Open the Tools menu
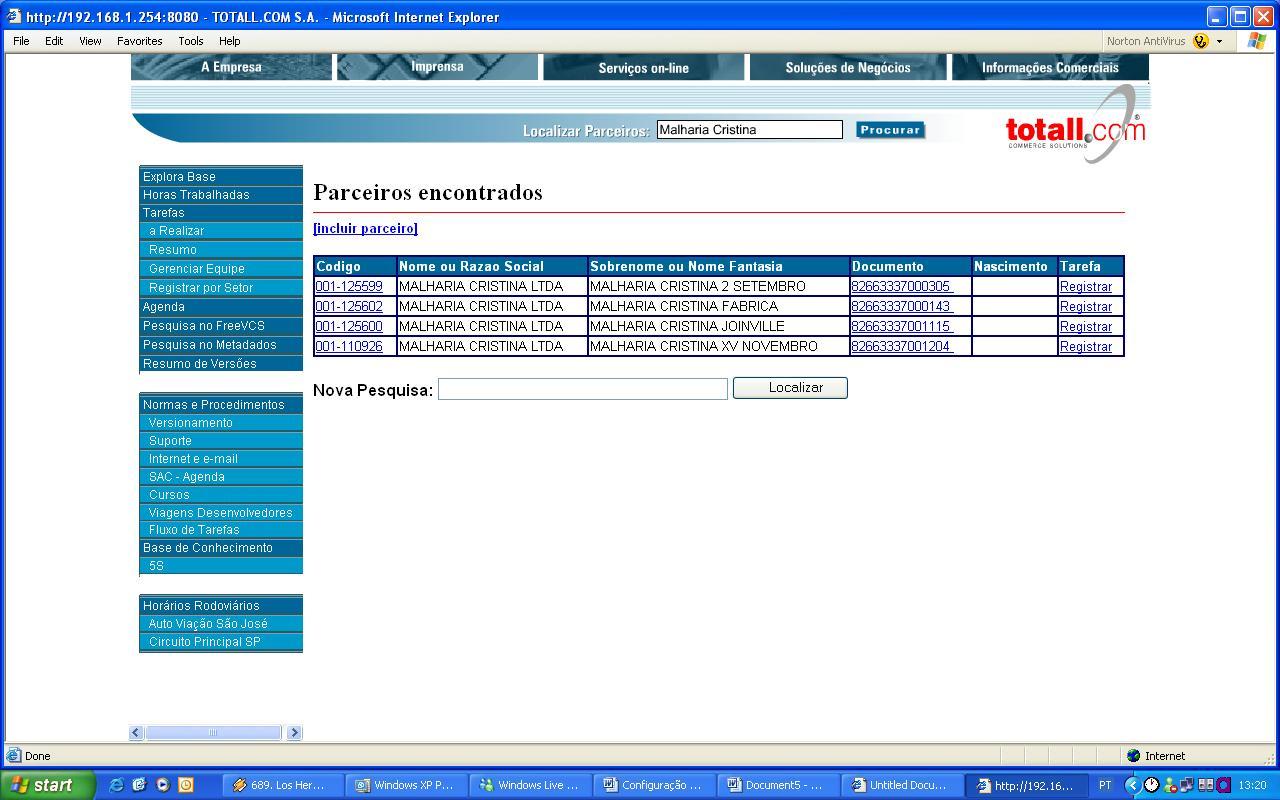1280x800 pixels. 190,41
